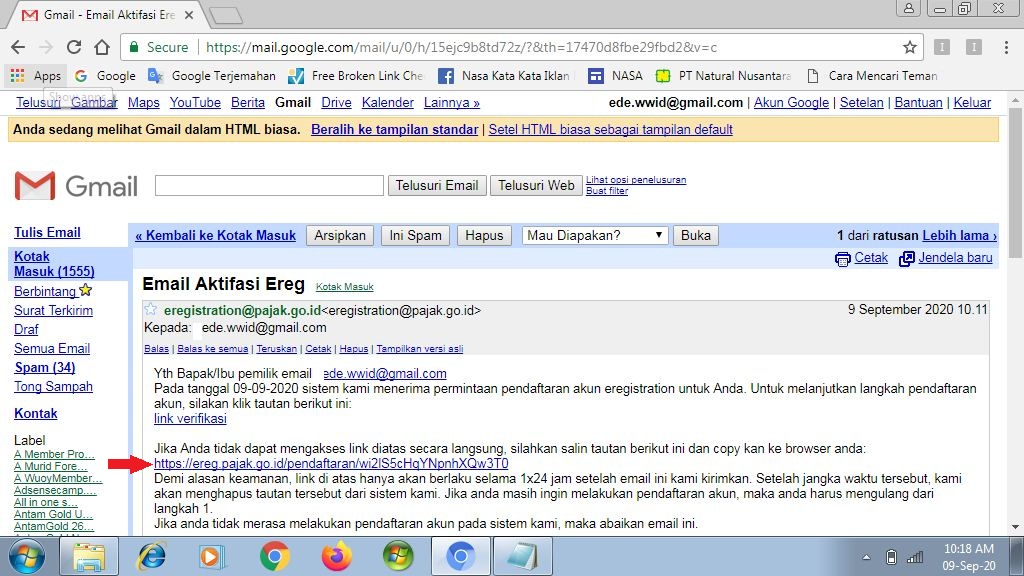The image size is (1024, 576).
Task: Open the YouTube link in top bar
Action: [195, 103]
